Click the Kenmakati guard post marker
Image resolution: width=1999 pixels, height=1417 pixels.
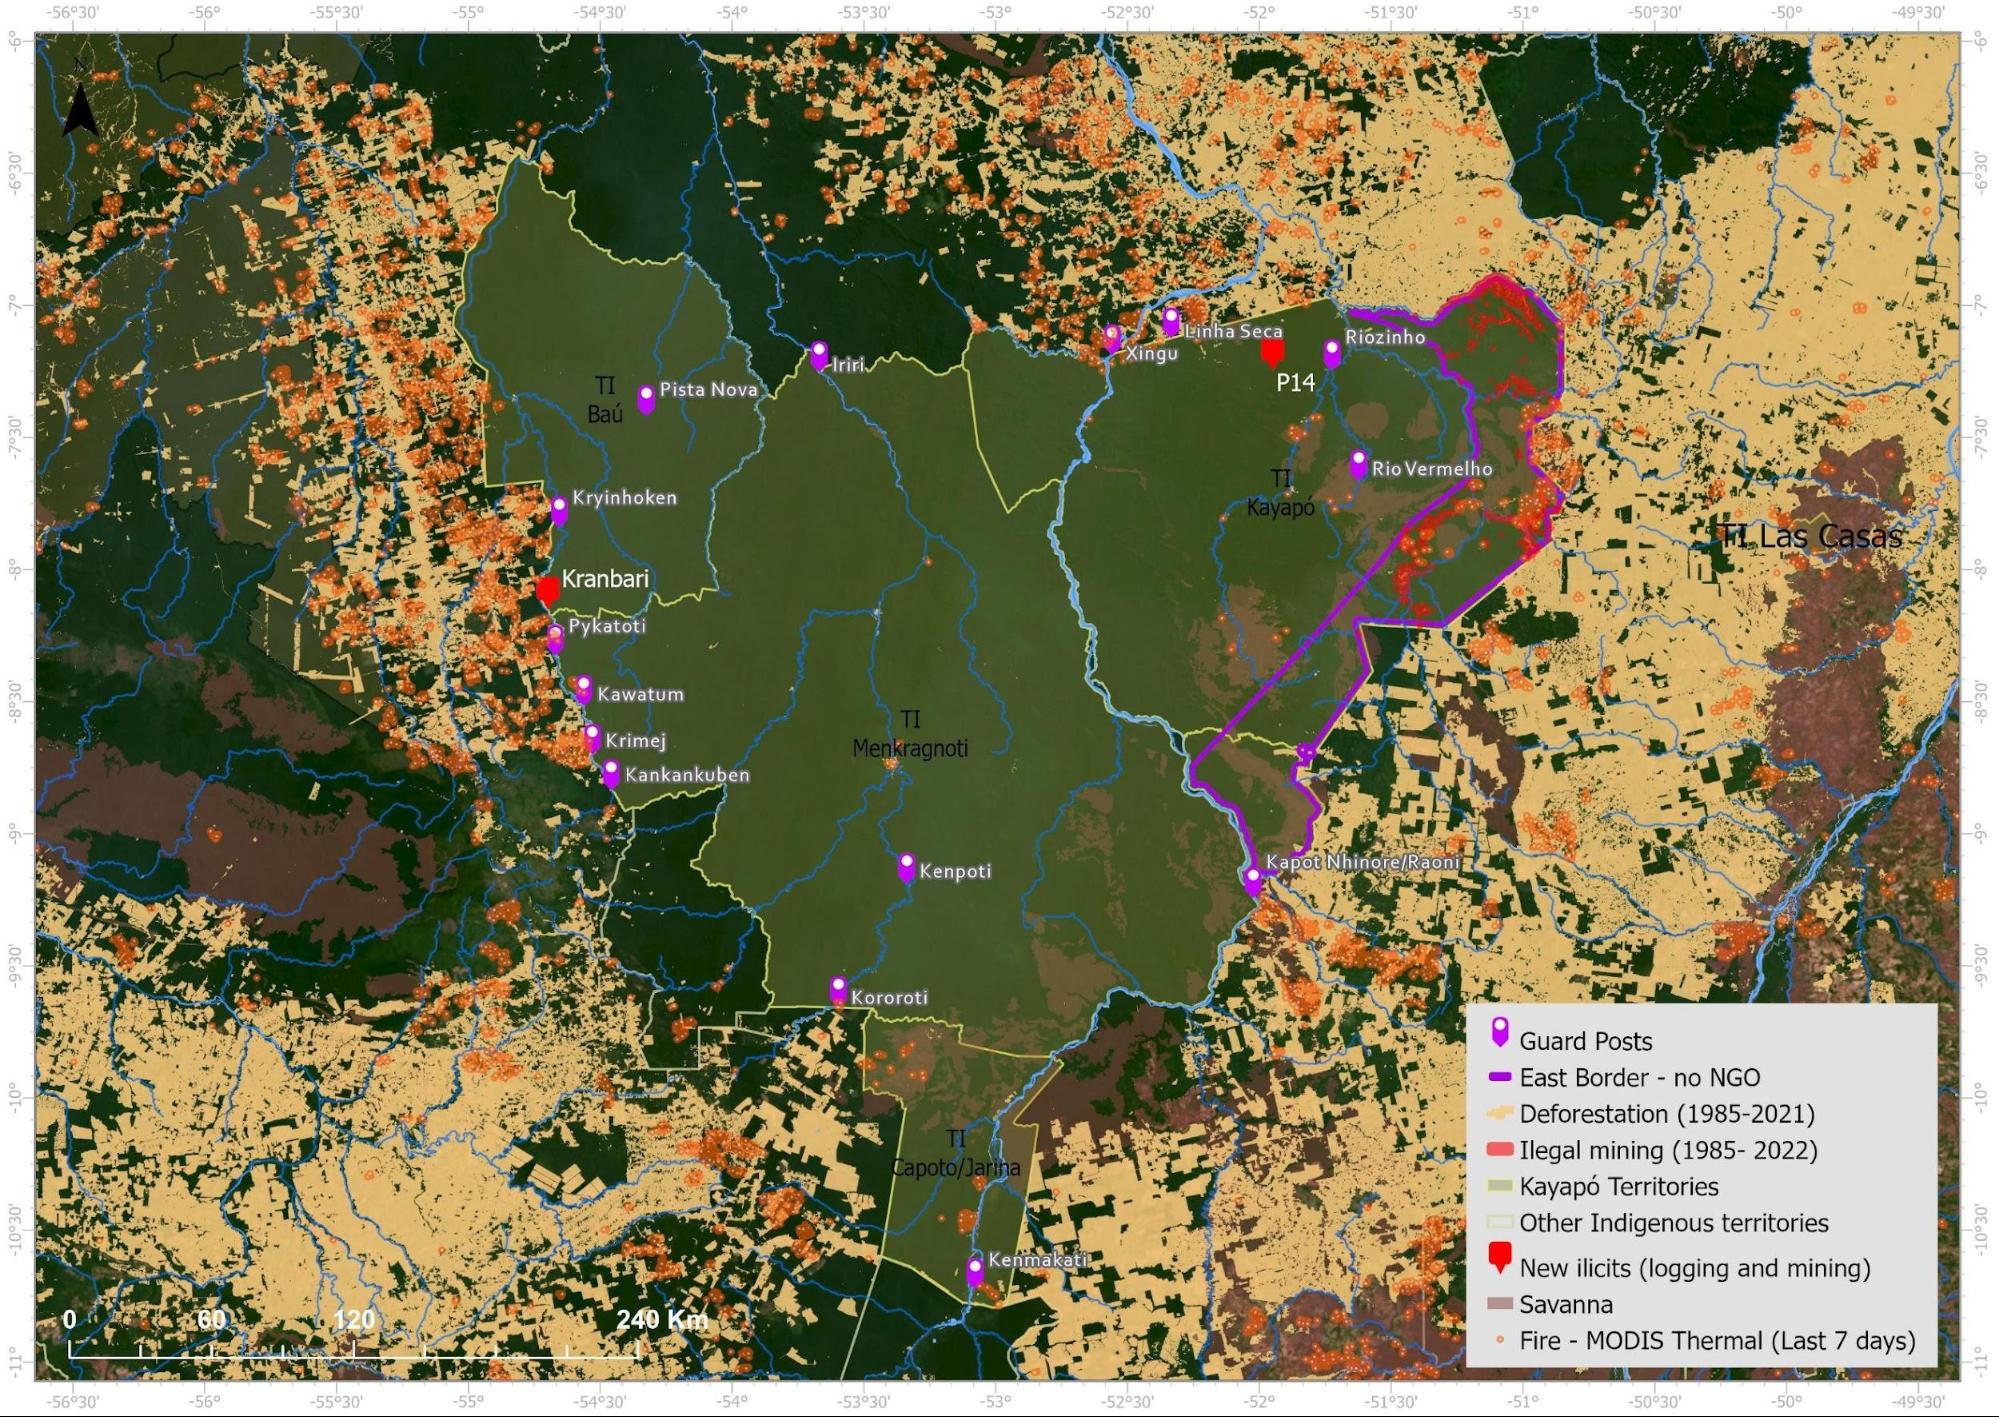point(975,1271)
